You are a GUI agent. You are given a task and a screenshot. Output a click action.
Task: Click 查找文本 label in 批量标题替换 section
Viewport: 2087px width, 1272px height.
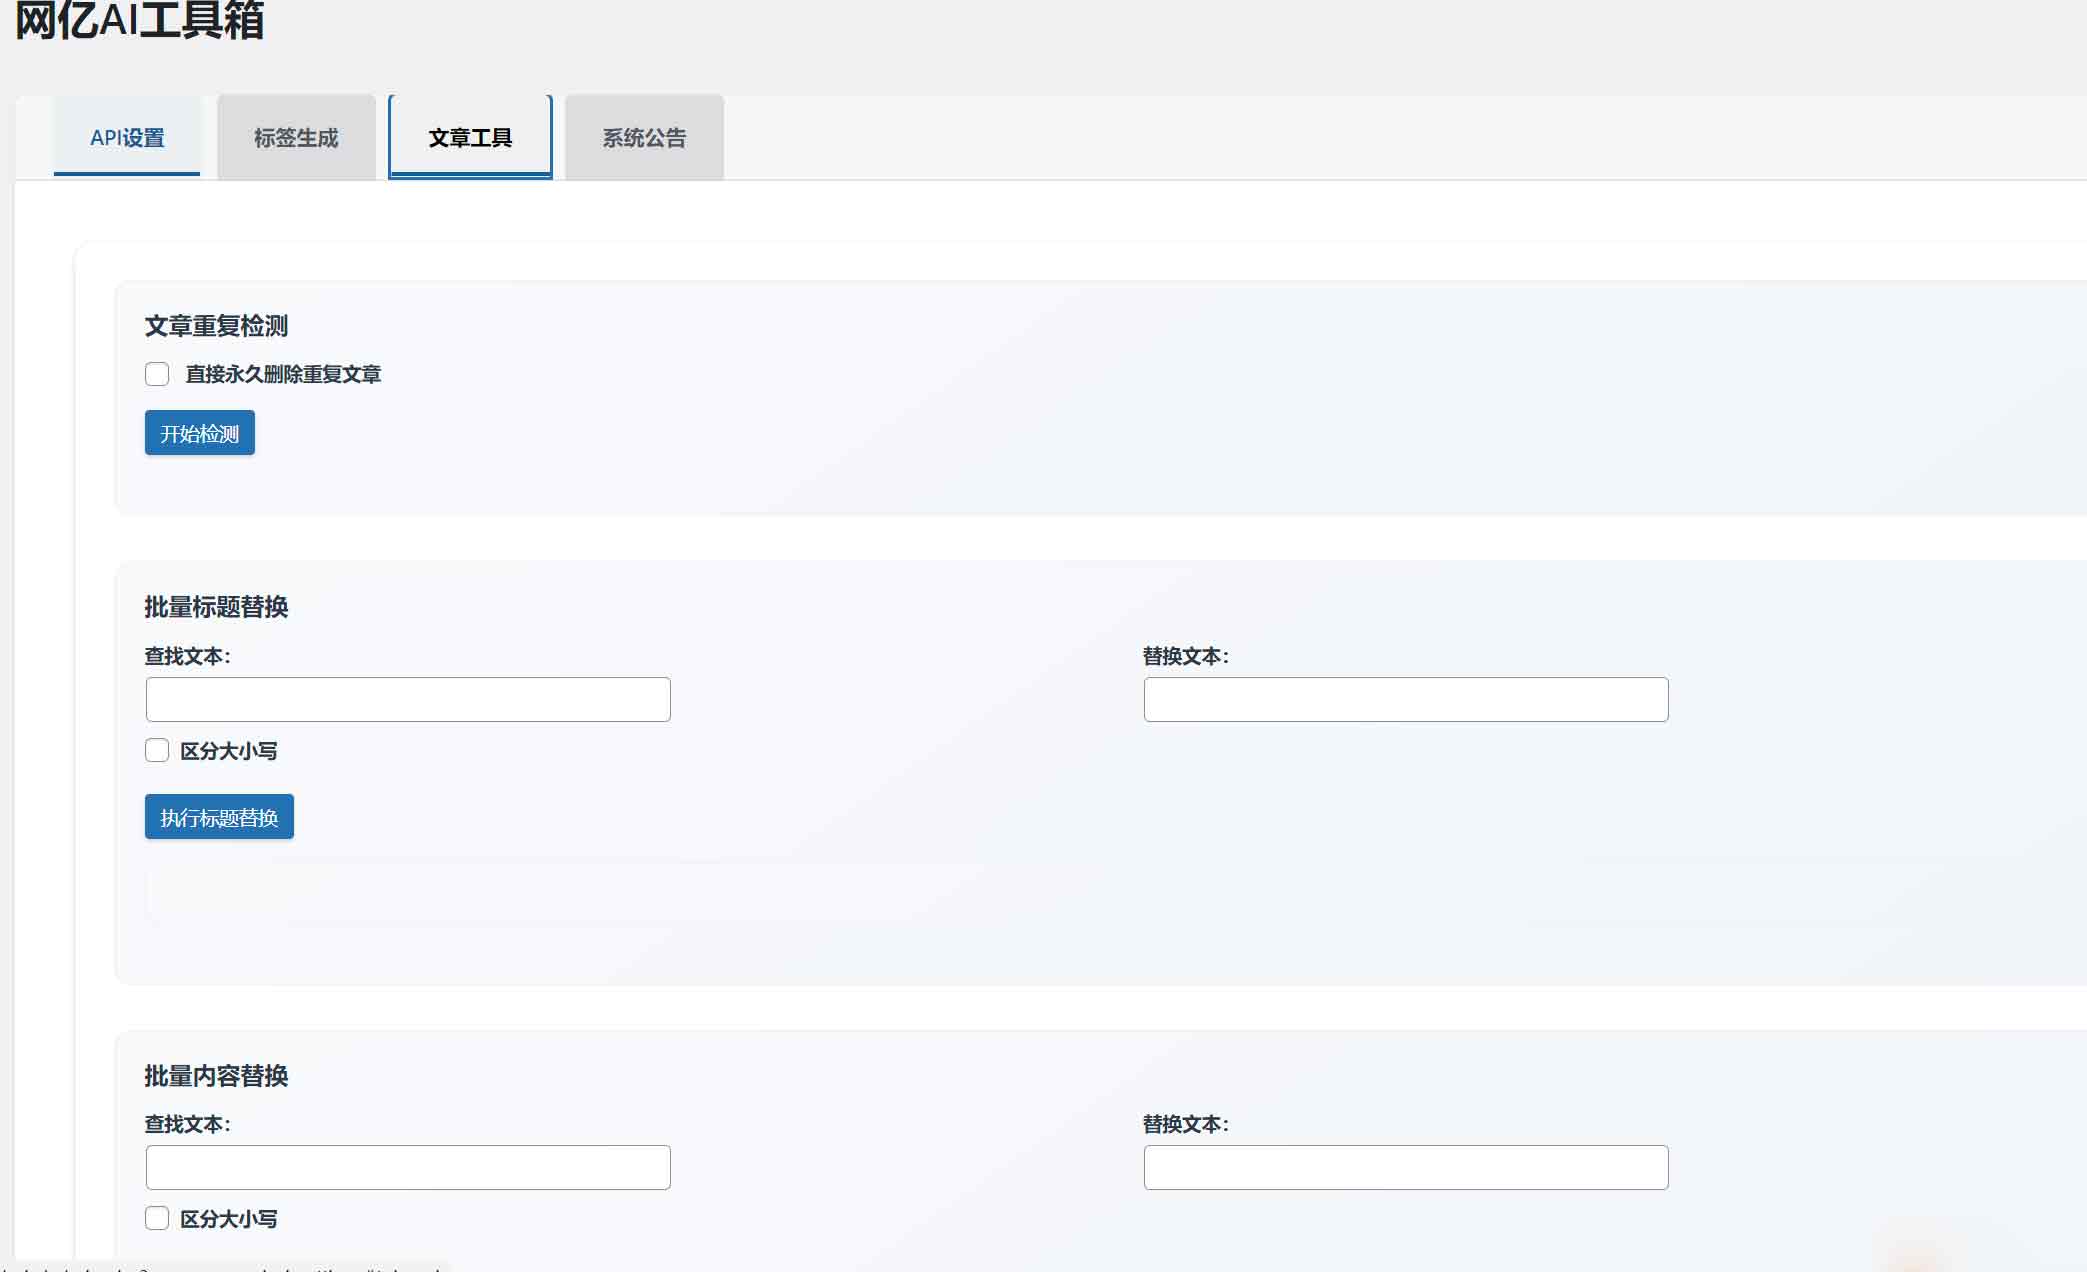coord(188,656)
